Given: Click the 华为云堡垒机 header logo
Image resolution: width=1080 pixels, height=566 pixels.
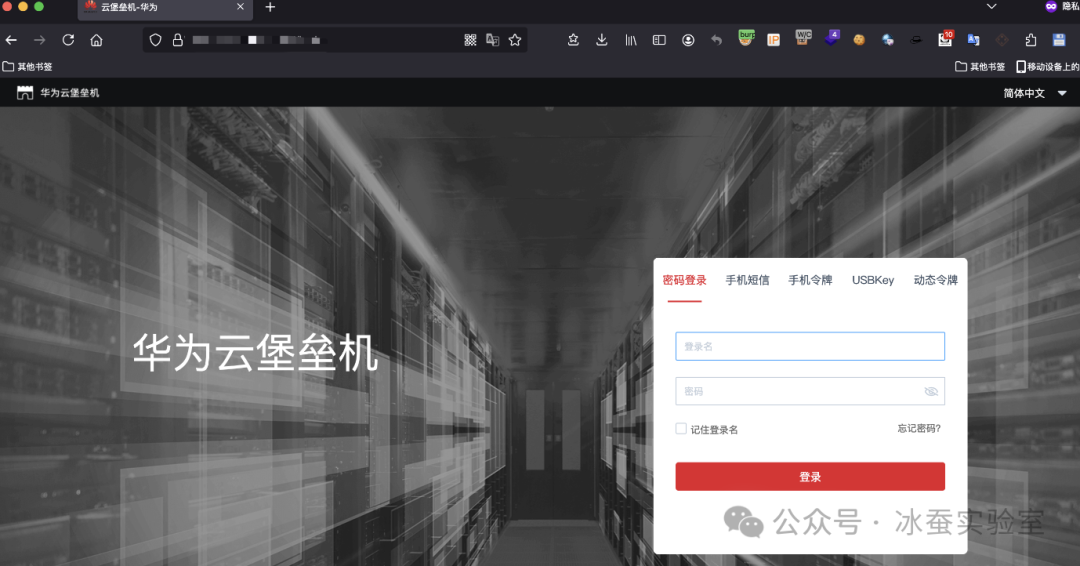Looking at the screenshot, I should (58, 93).
